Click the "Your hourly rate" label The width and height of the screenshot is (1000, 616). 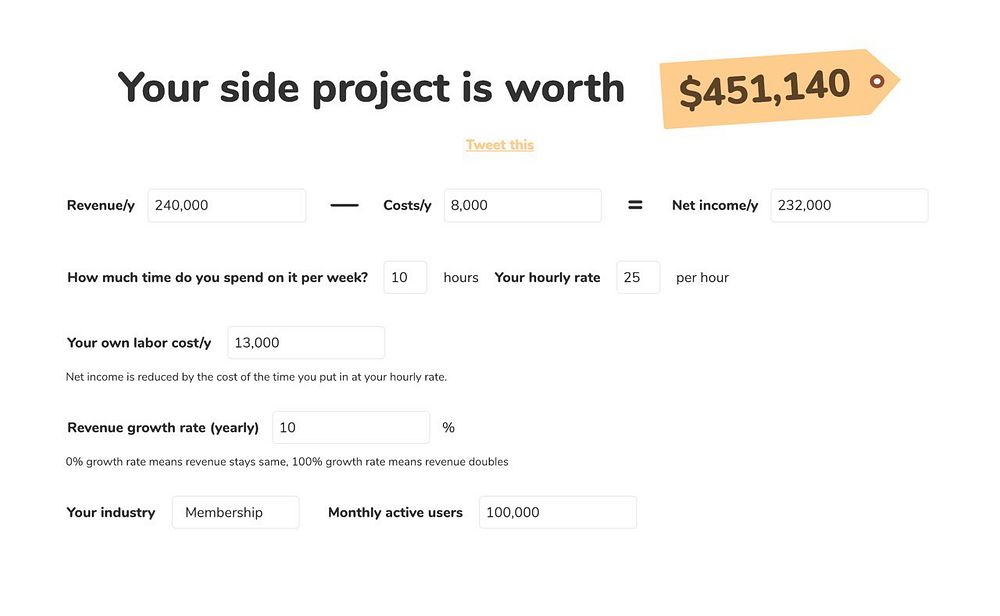[x=547, y=278]
